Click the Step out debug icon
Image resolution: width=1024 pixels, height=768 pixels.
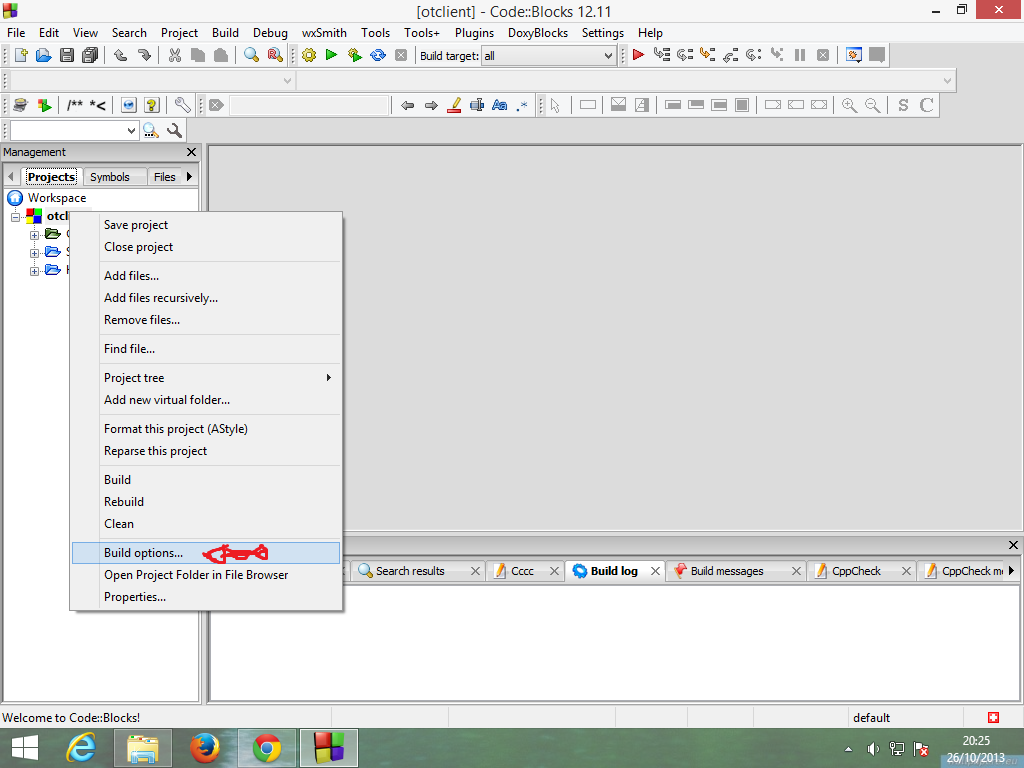pos(731,55)
